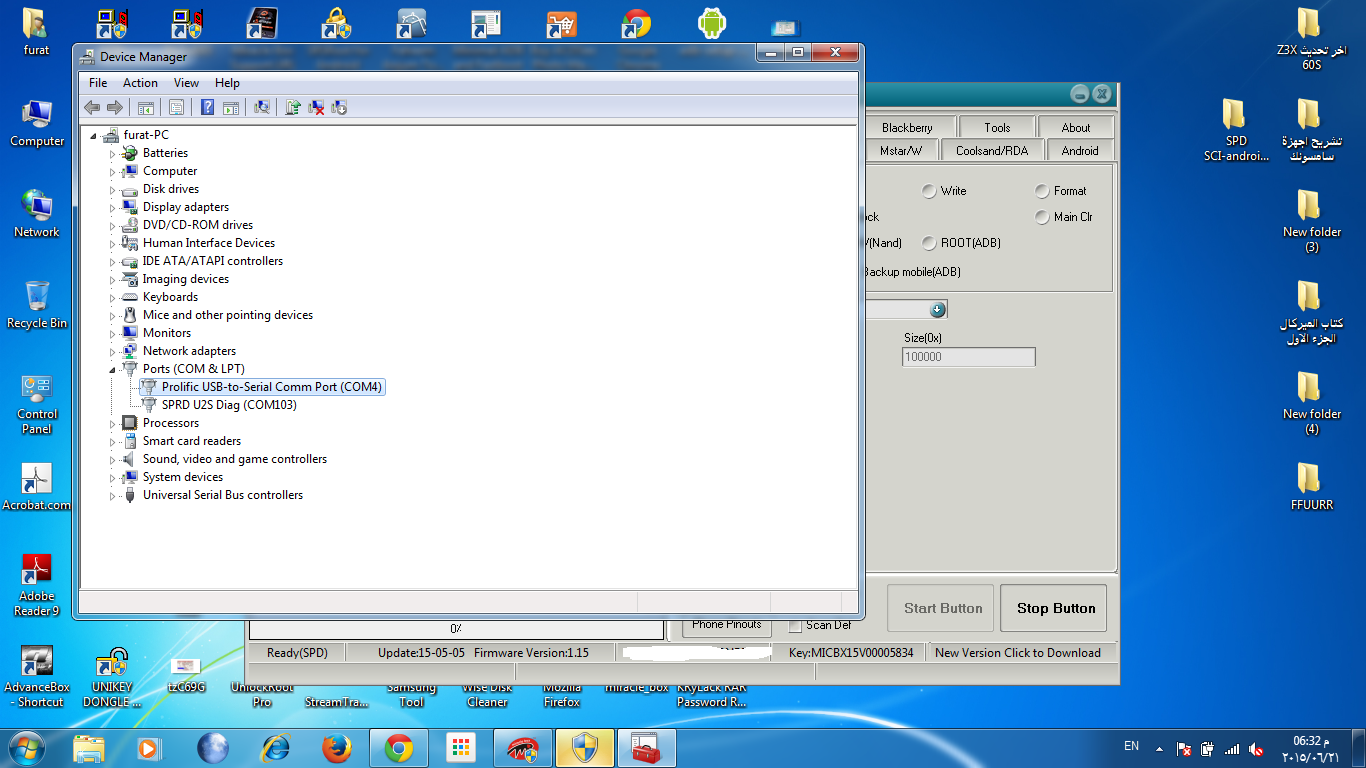Click the EN language indicator in taskbar
Image resolution: width=1366 pixels, height=768 pixels.
tap(1131, 746)
